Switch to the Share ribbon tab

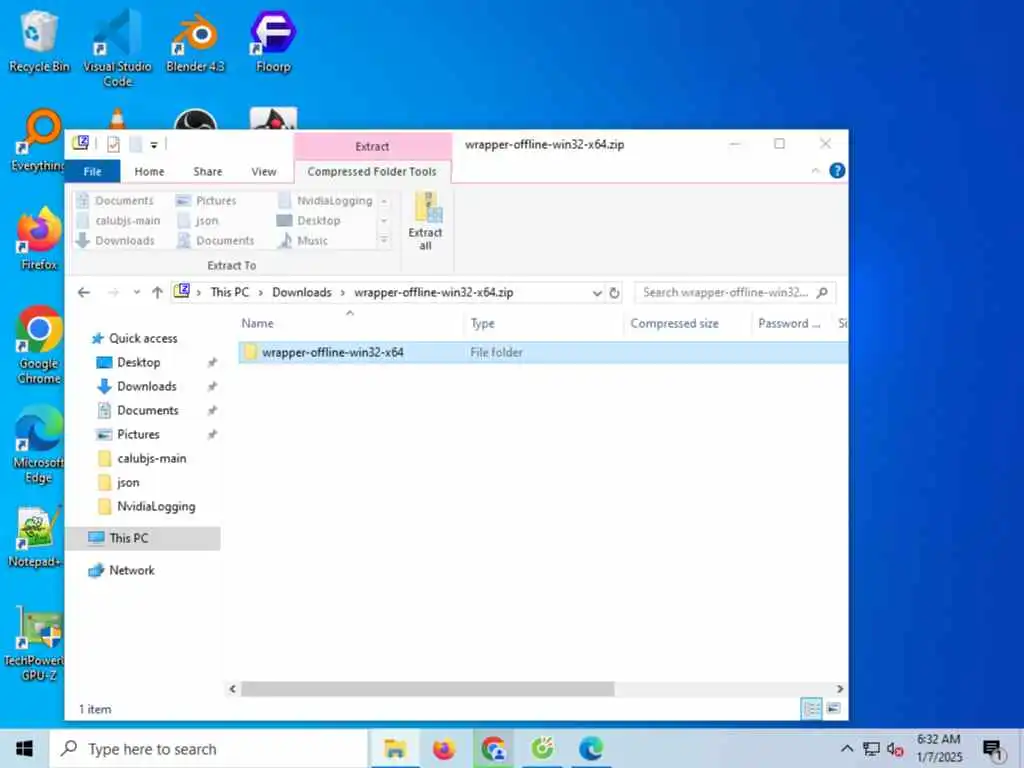coord(208,171)
